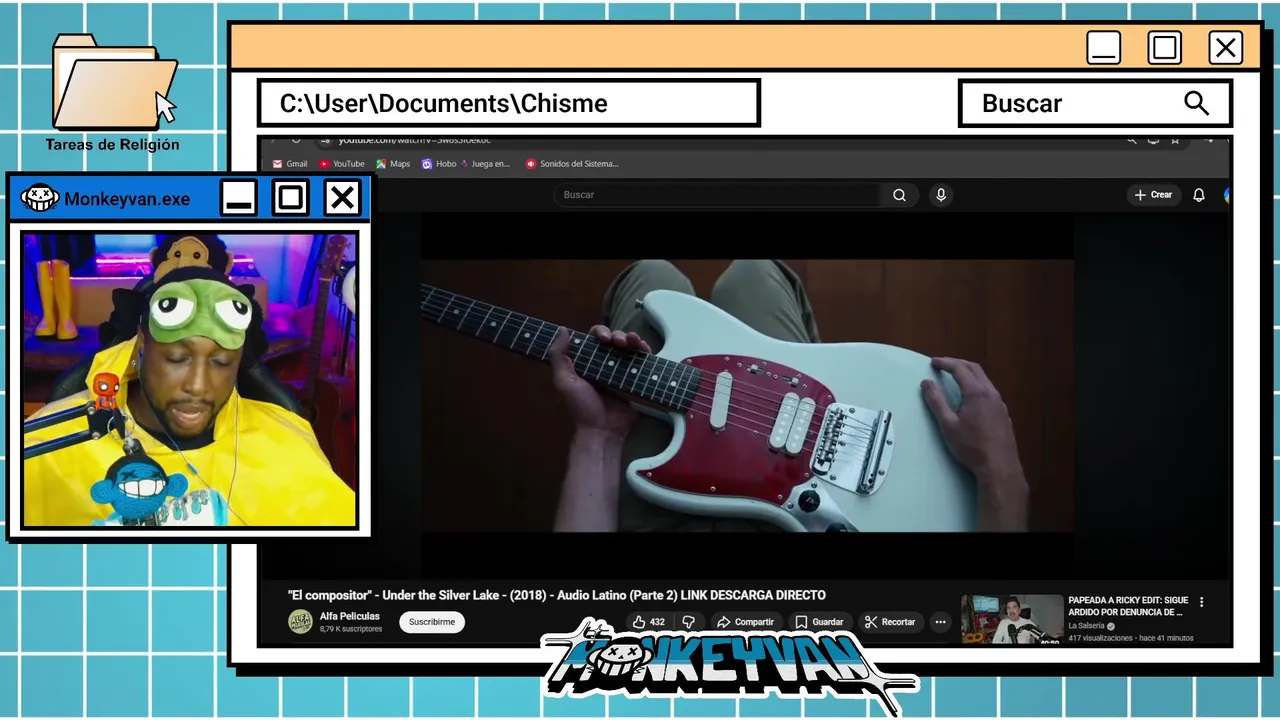Image resolution: width=1280 pixels, height=720 pixels.
Task: Maximize the Monkeyvan.exe window
Action: (x=290, y=198)
